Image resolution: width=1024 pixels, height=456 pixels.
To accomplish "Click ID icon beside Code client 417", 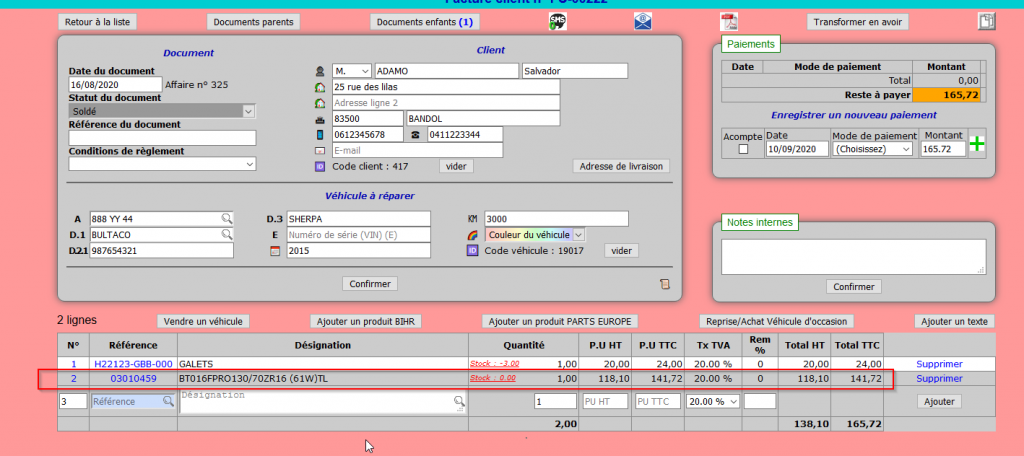I will coord(320,167).
